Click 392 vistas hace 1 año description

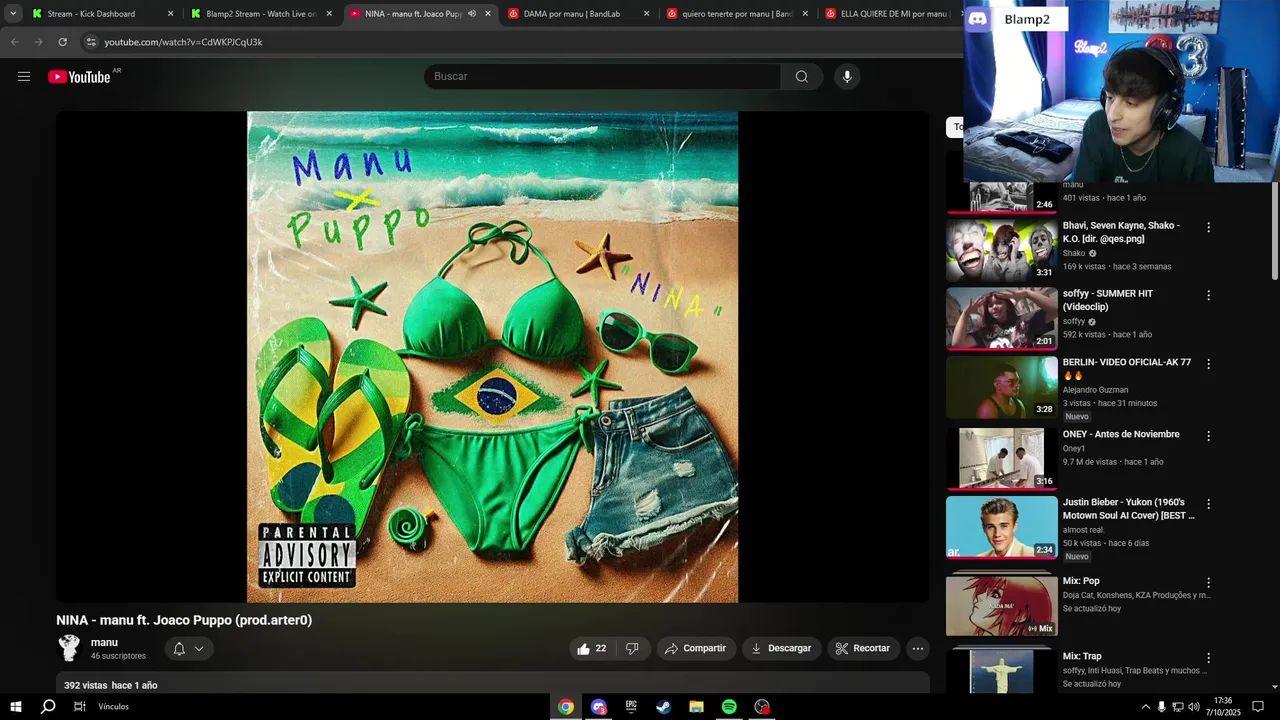click(111, 686)
